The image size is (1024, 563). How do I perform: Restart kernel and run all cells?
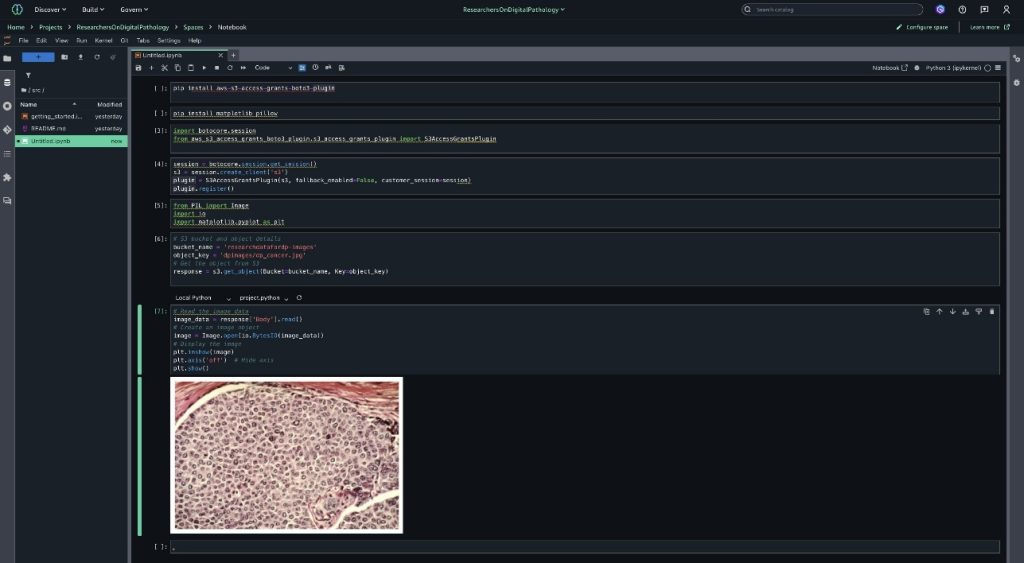click(243, 68)
